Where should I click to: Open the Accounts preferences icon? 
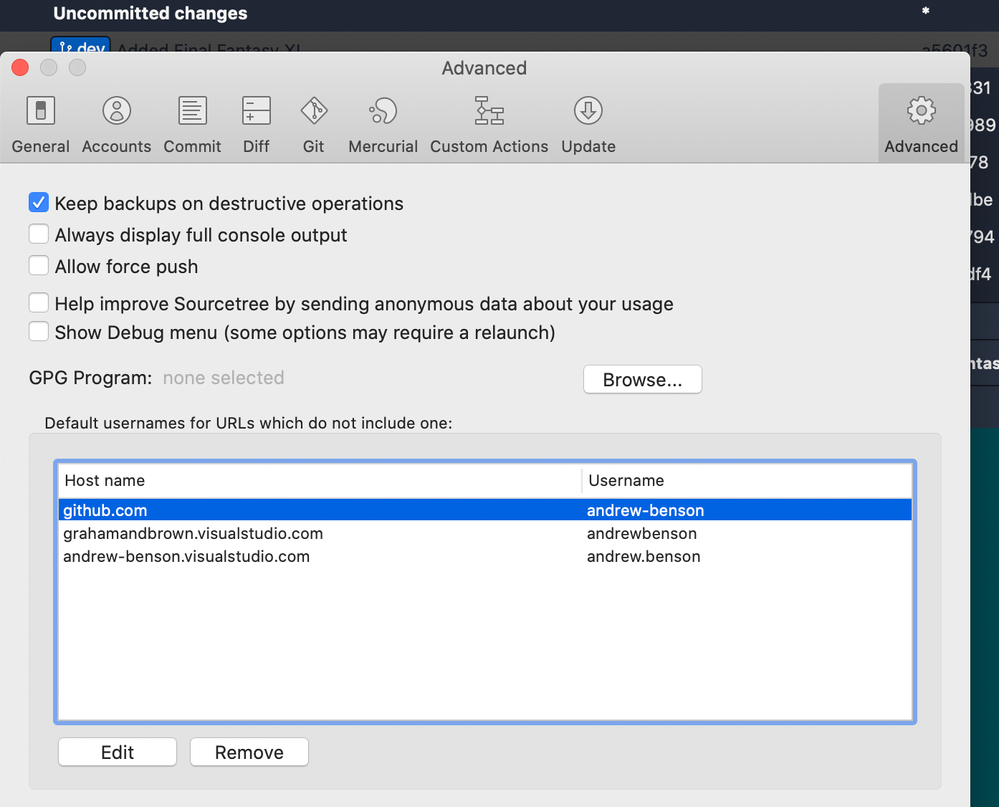[117, 111]
